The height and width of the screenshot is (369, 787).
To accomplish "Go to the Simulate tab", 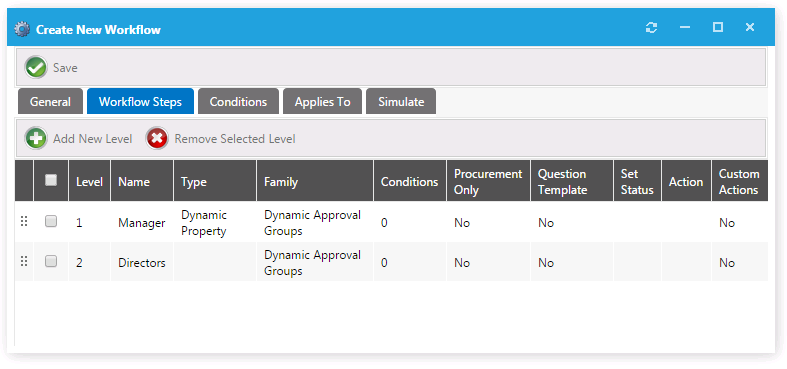I will tap(401, 102).
